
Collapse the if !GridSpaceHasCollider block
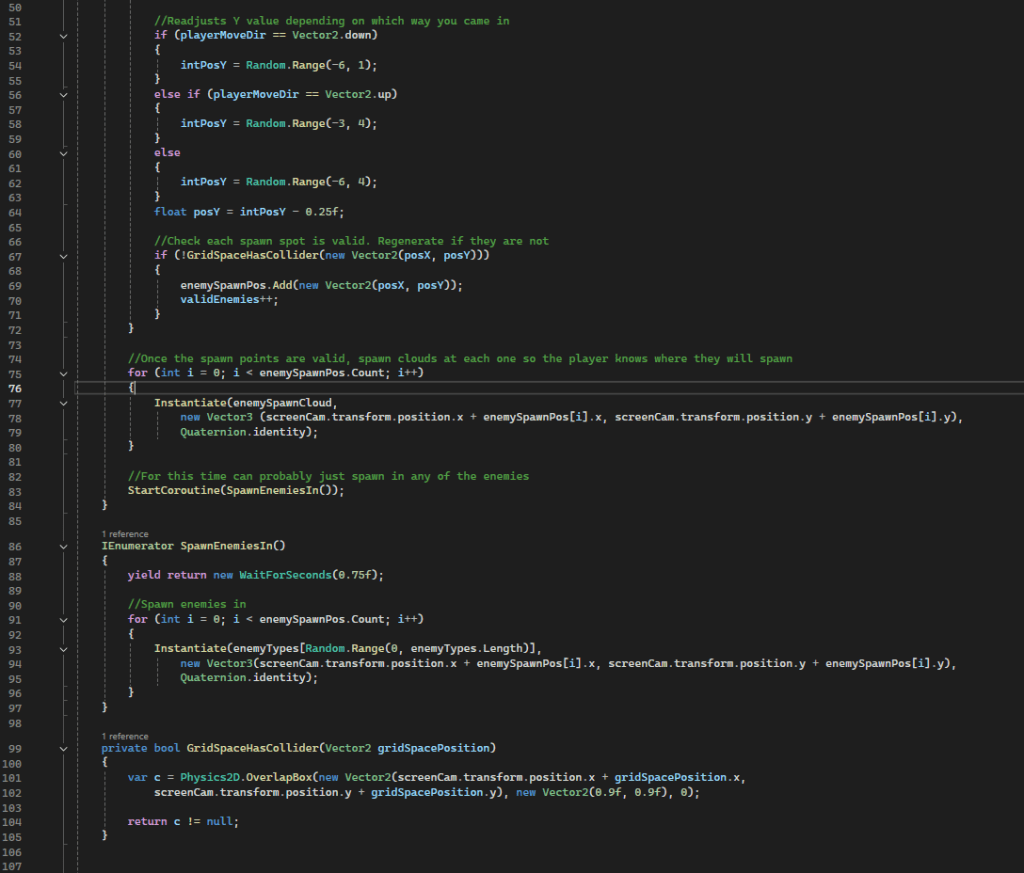65,256
